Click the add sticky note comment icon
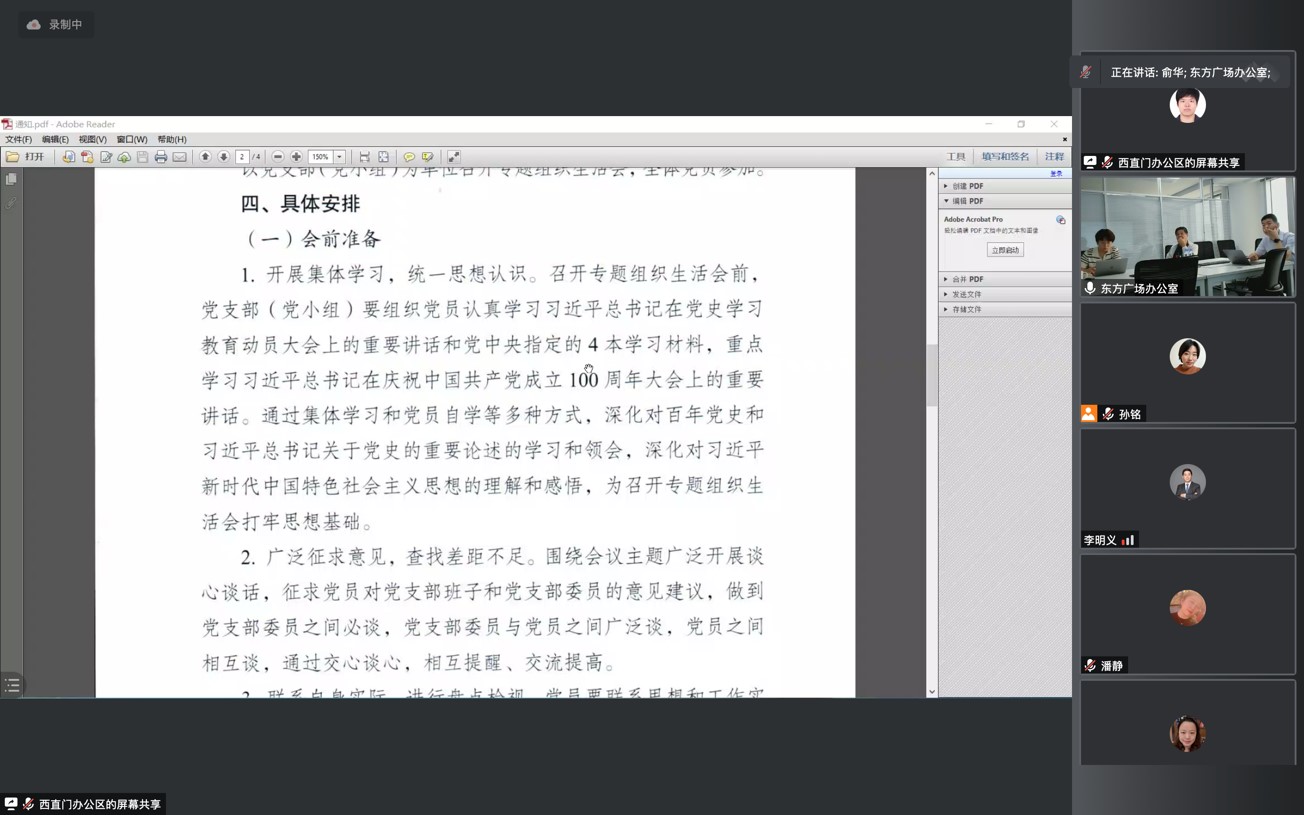This screenshot has width=1304, height=815. 409,157
